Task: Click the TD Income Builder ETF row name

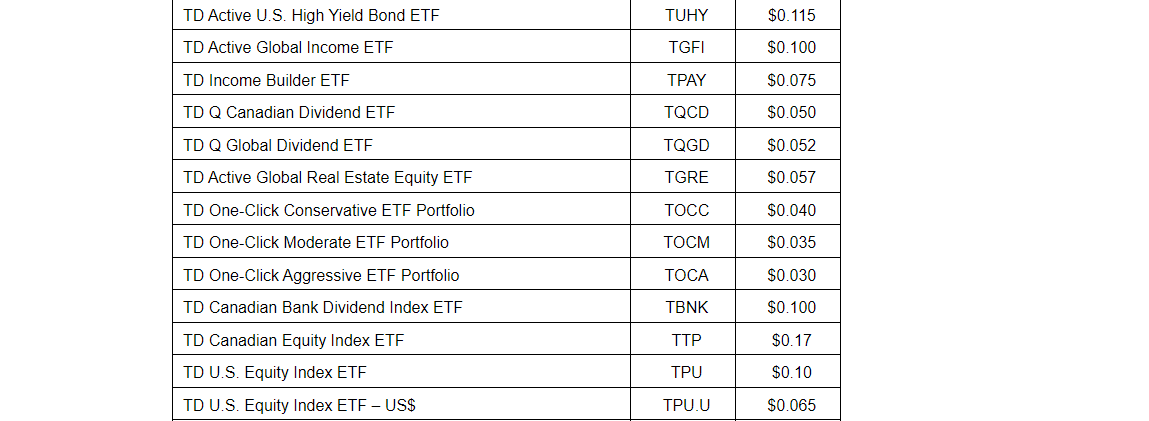Action: 266,80
